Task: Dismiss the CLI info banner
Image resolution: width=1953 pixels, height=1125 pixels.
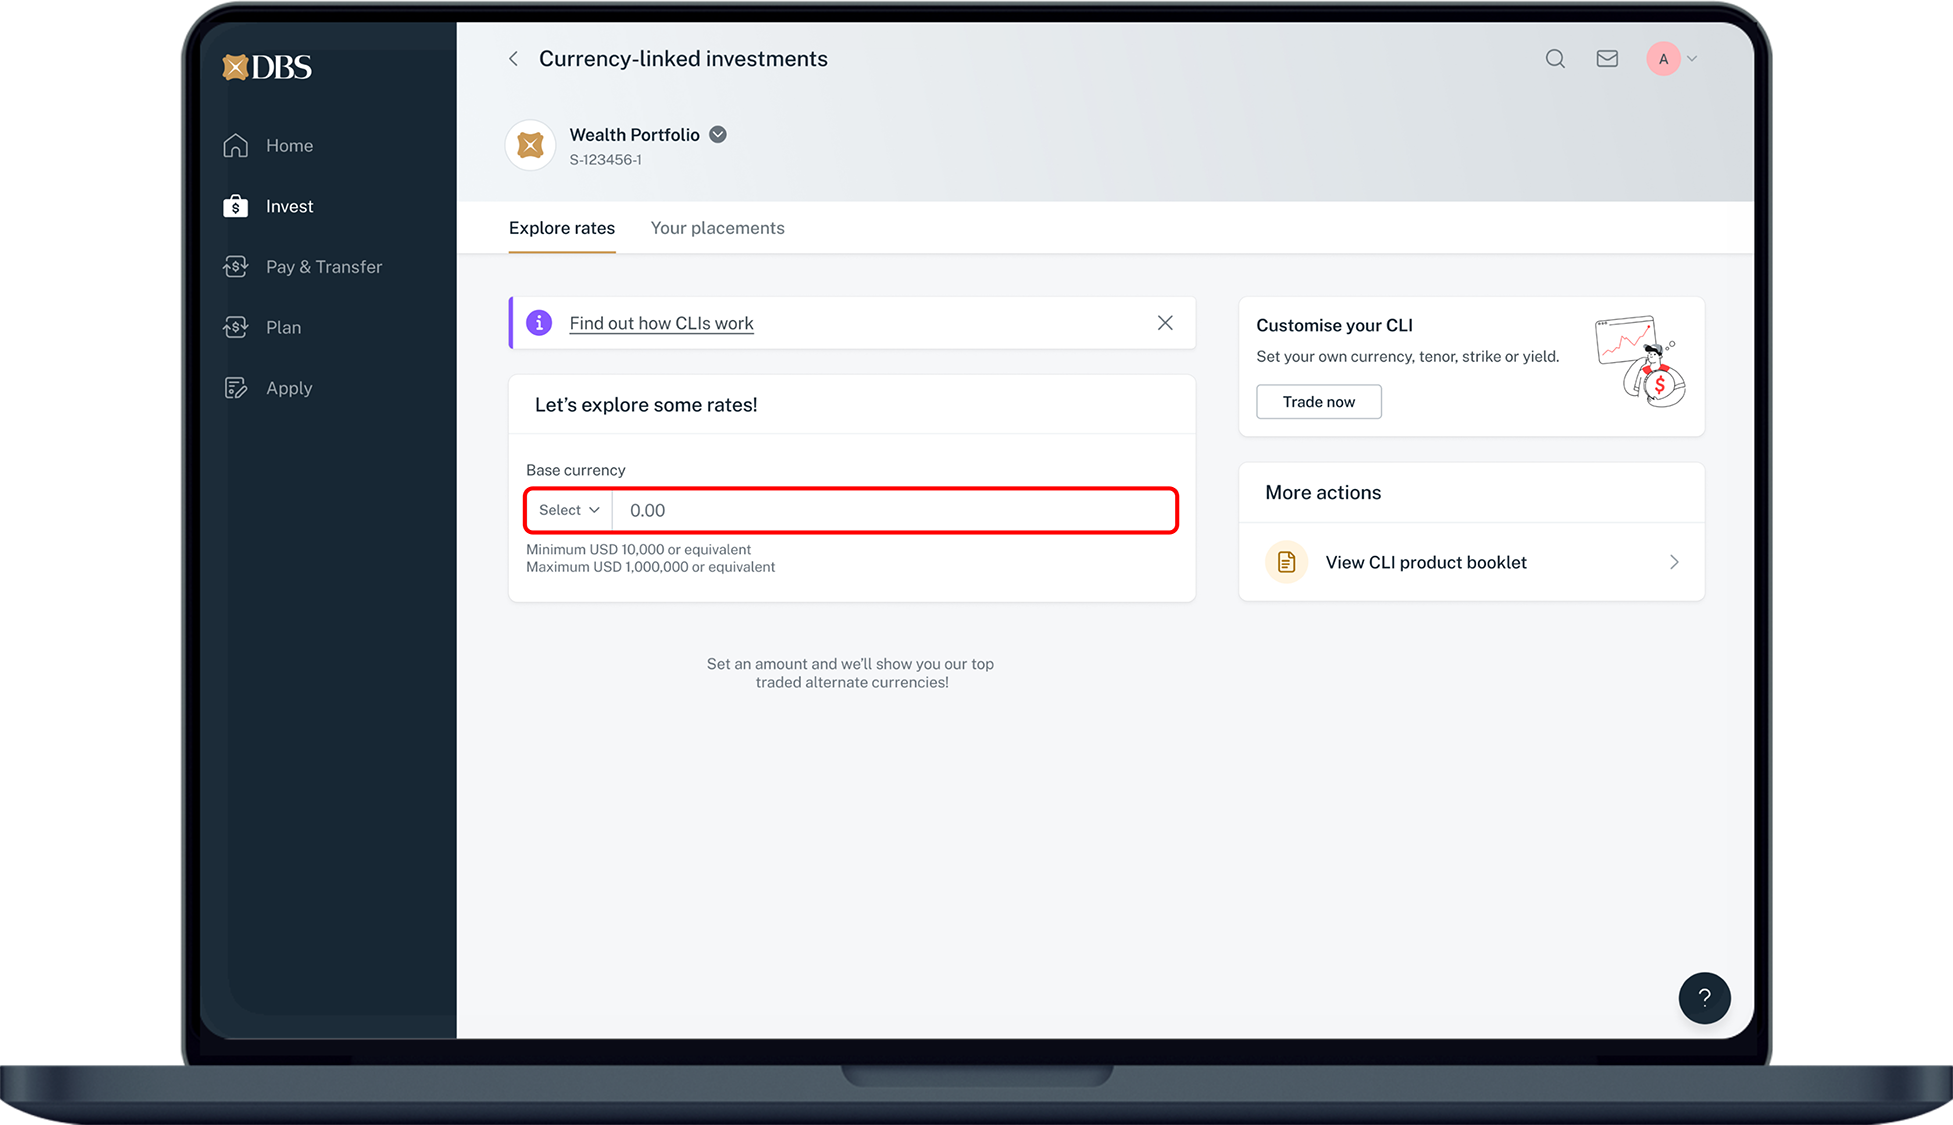Action: pyautogui.click(x=1165, y=323)
